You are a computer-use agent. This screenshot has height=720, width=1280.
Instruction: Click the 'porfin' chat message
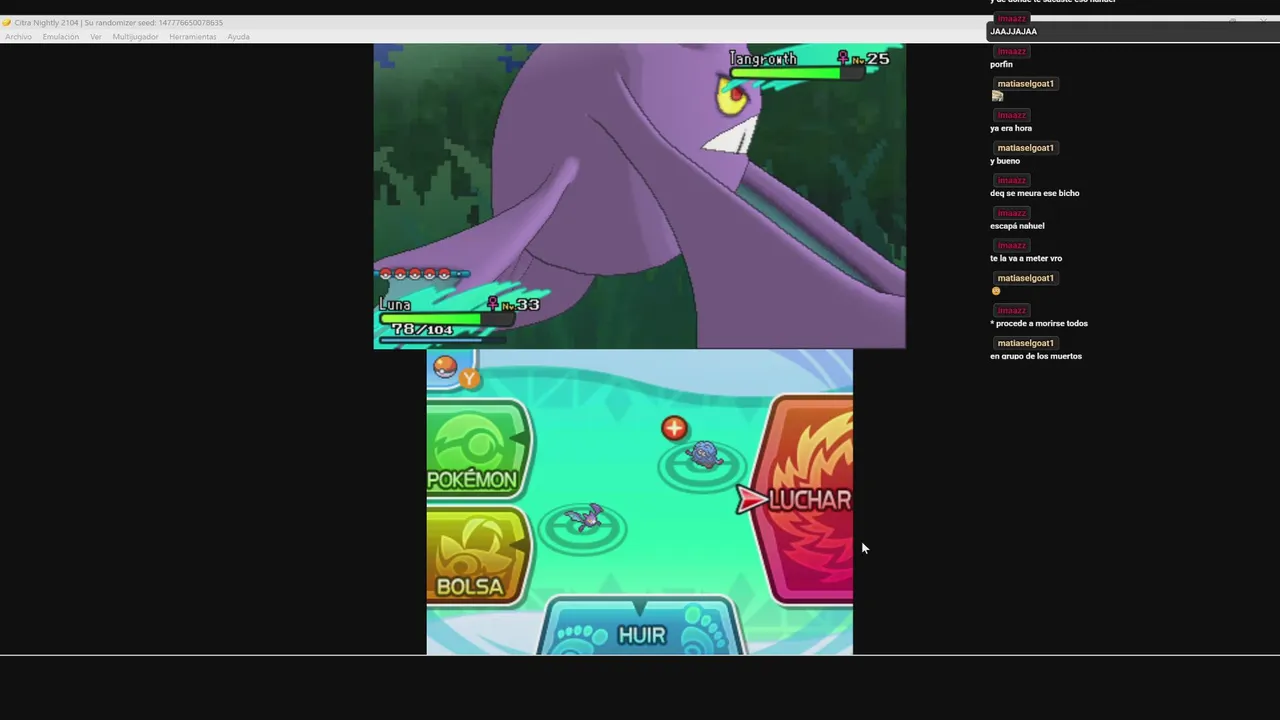[1001, 64]
